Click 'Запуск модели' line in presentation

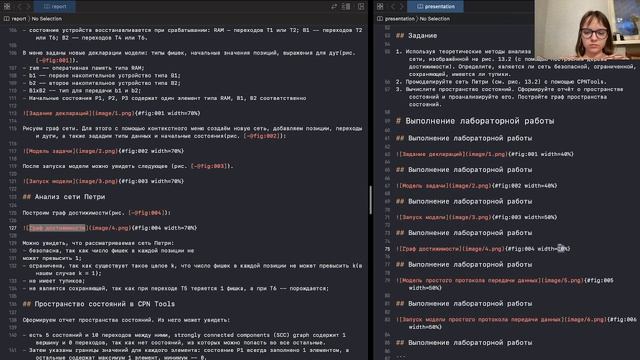pos(477,218)
